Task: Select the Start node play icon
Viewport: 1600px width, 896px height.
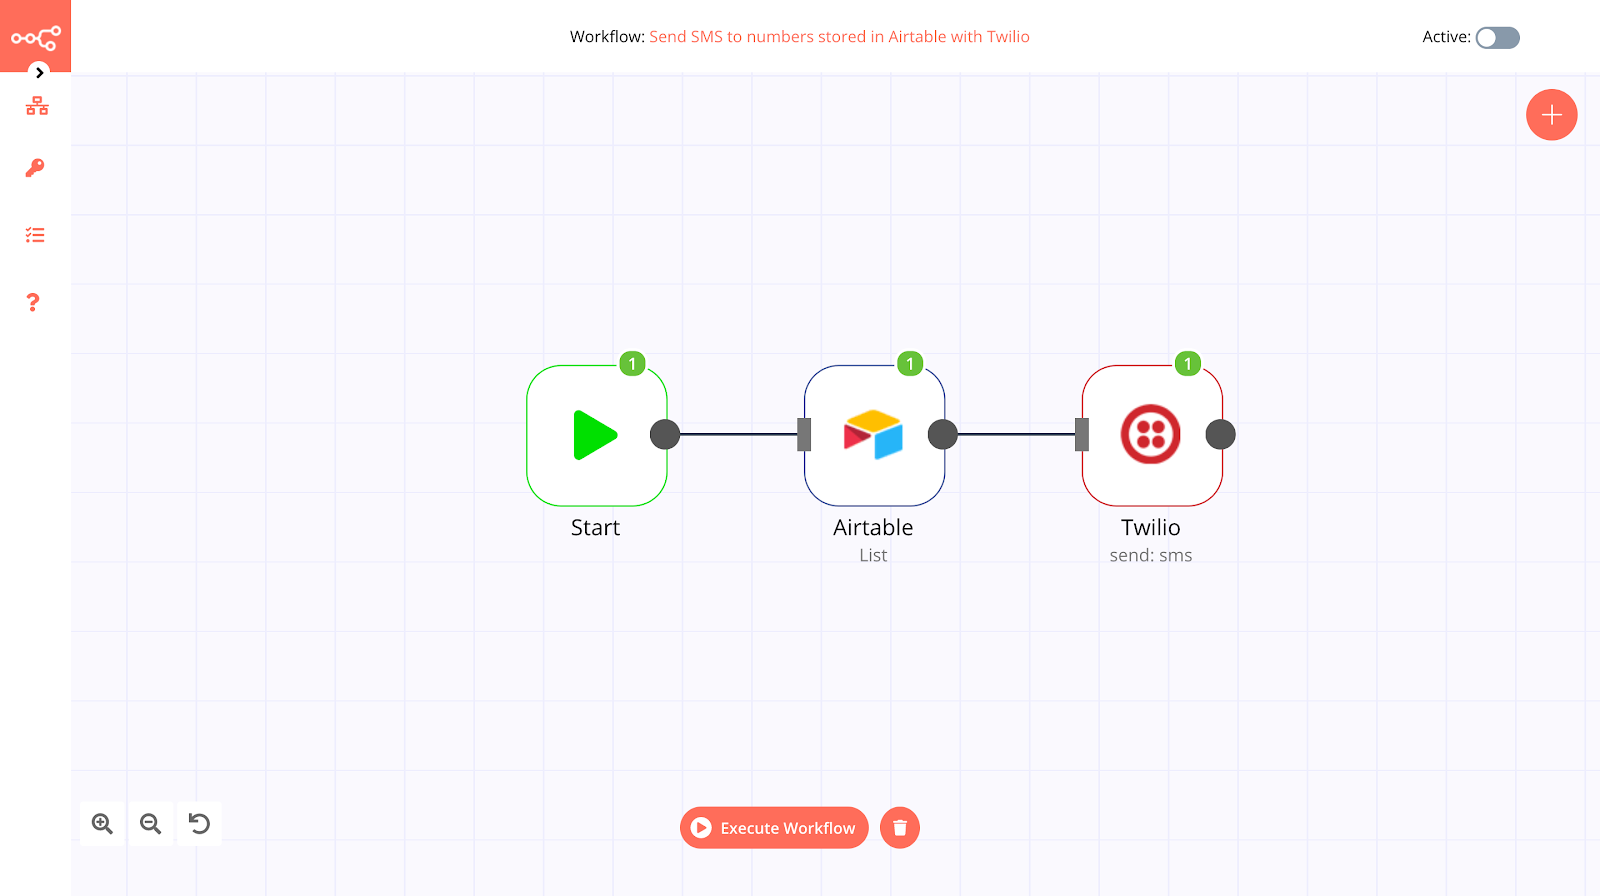Action: pos(595,435)
